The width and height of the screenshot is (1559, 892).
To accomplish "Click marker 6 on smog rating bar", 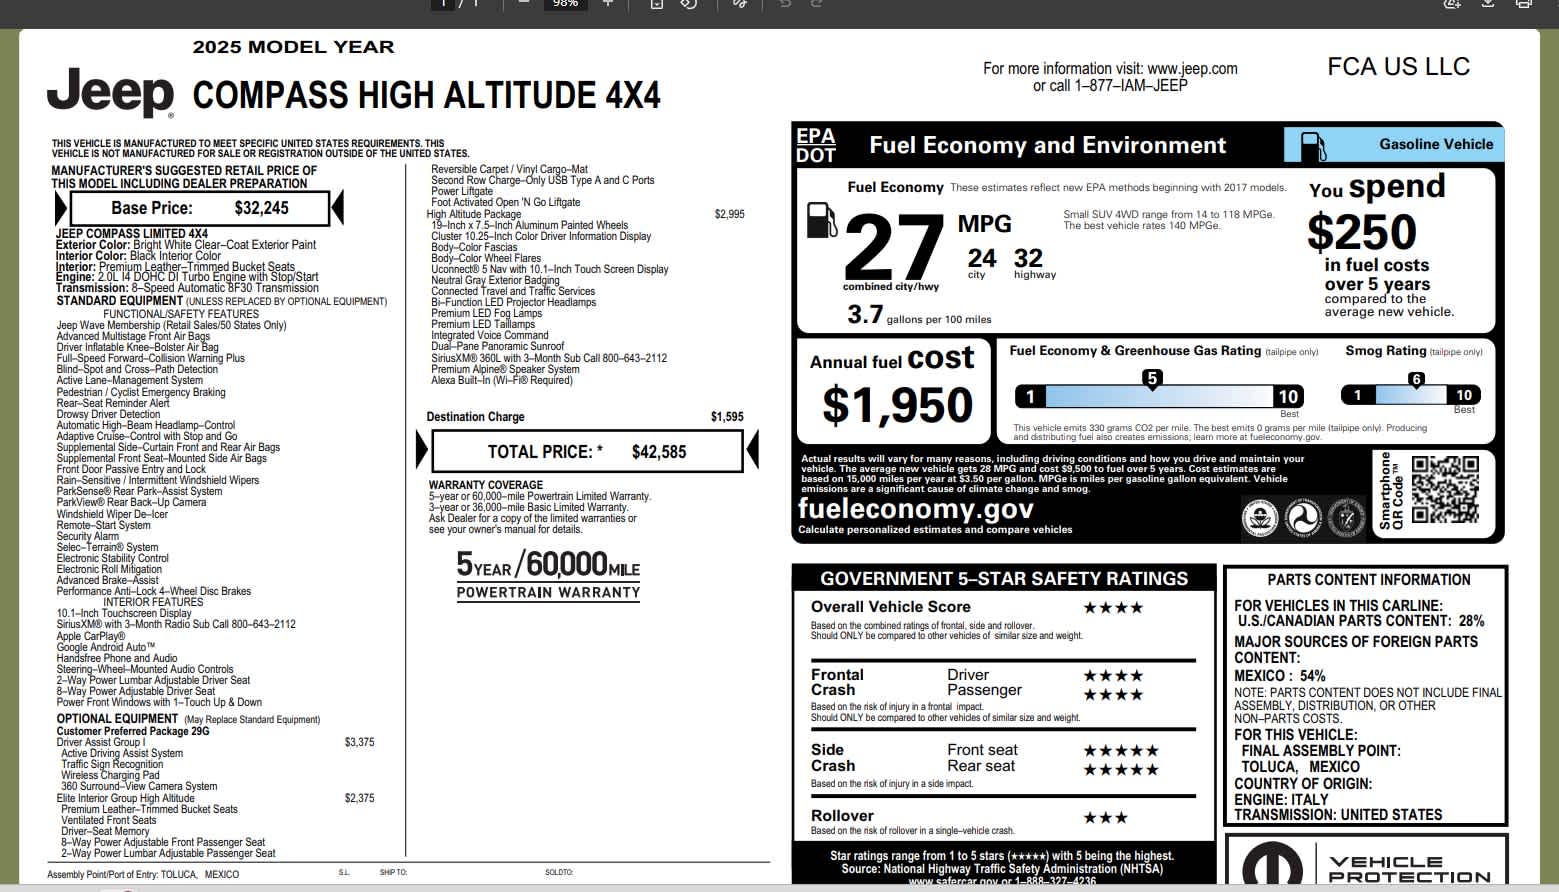I will click(x=1416, y=379).
